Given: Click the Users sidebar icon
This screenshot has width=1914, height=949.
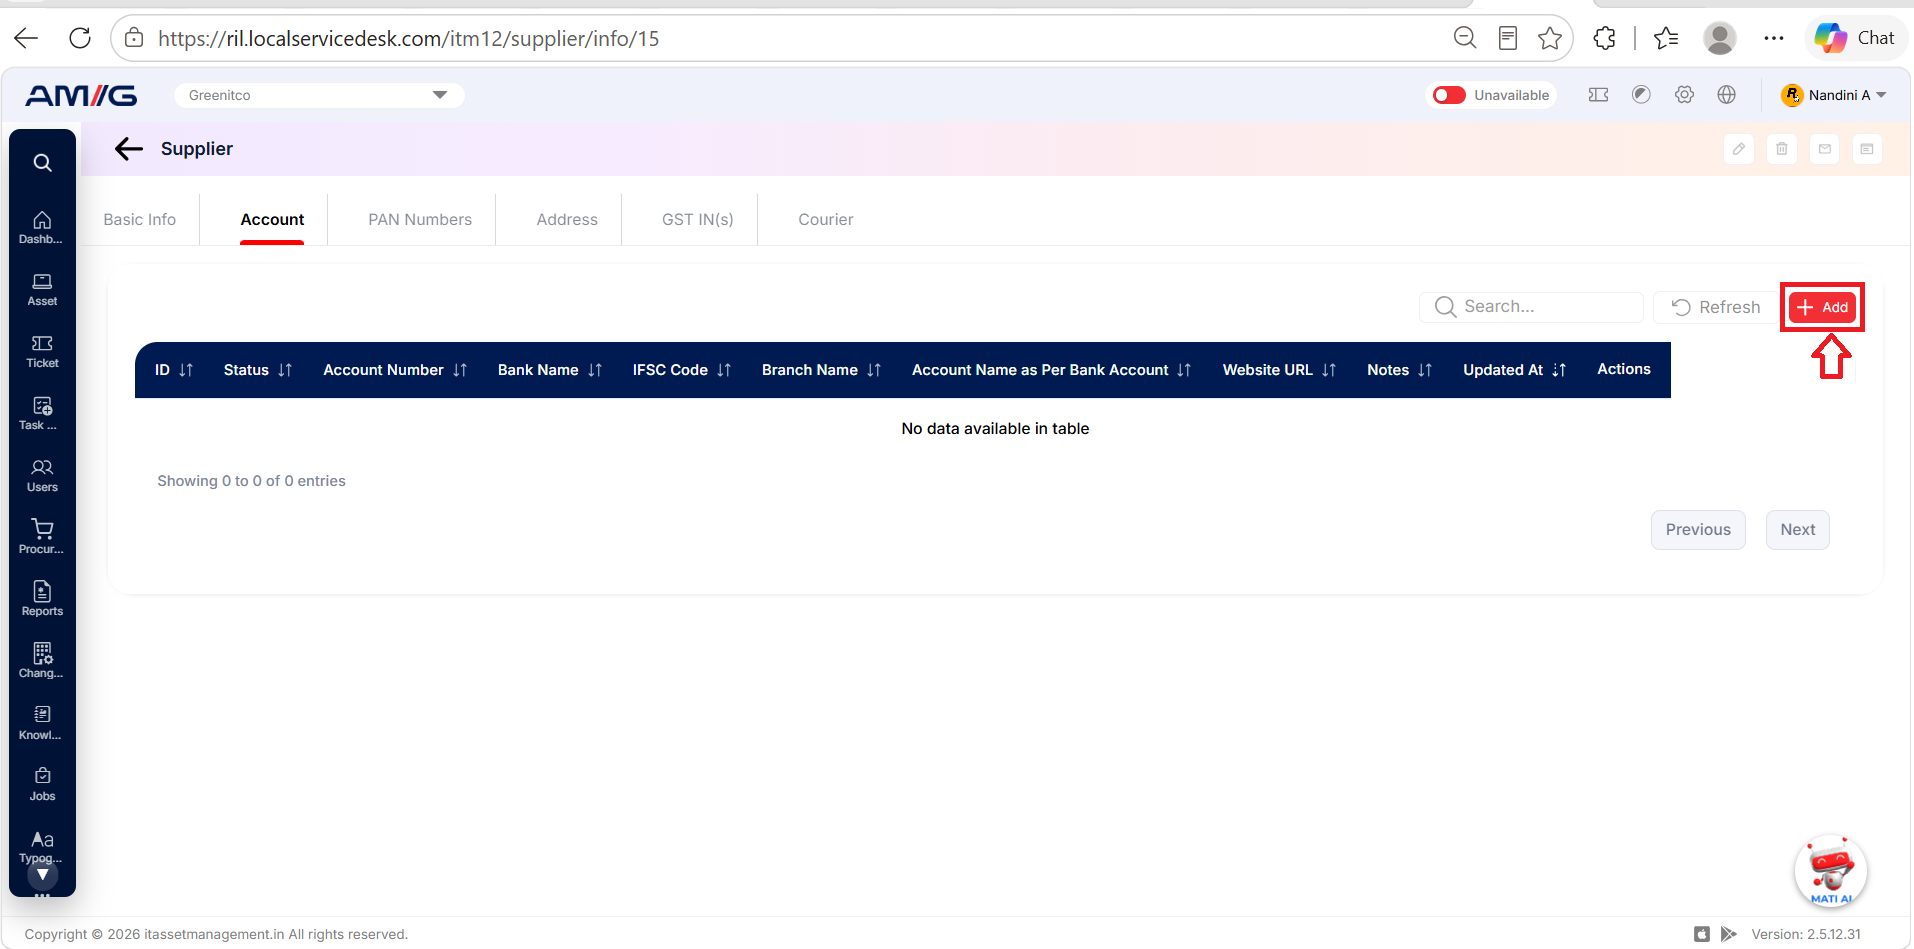Looking at the screenshot, I should 42,475.
